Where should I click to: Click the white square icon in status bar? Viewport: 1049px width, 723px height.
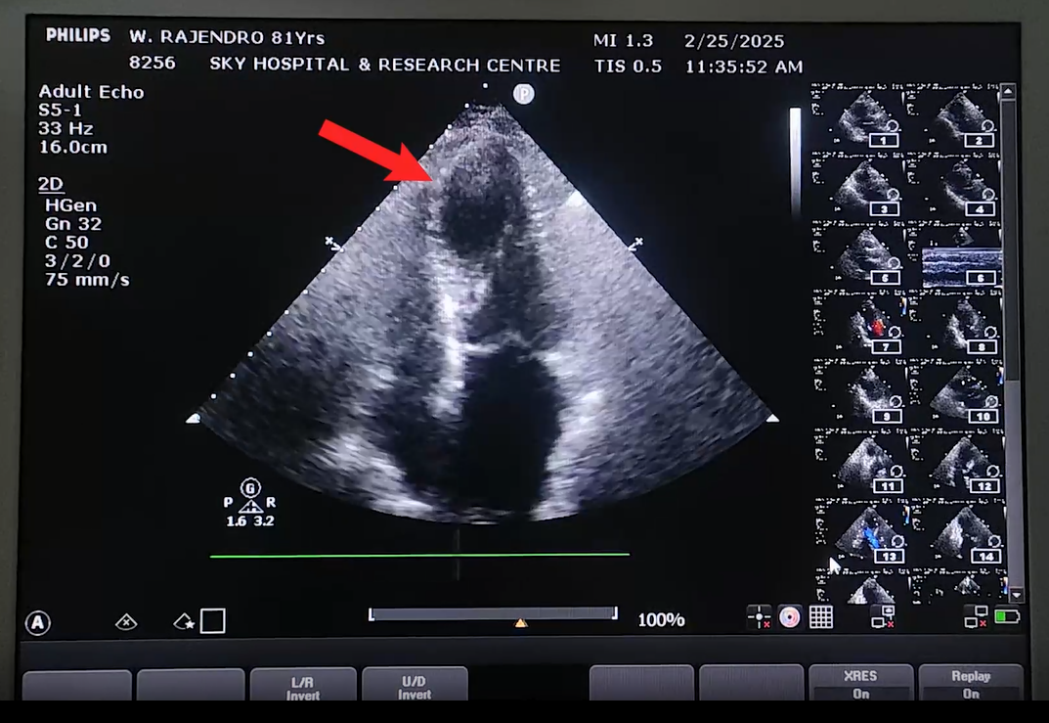pyautogui.click(x=212, y=622)
